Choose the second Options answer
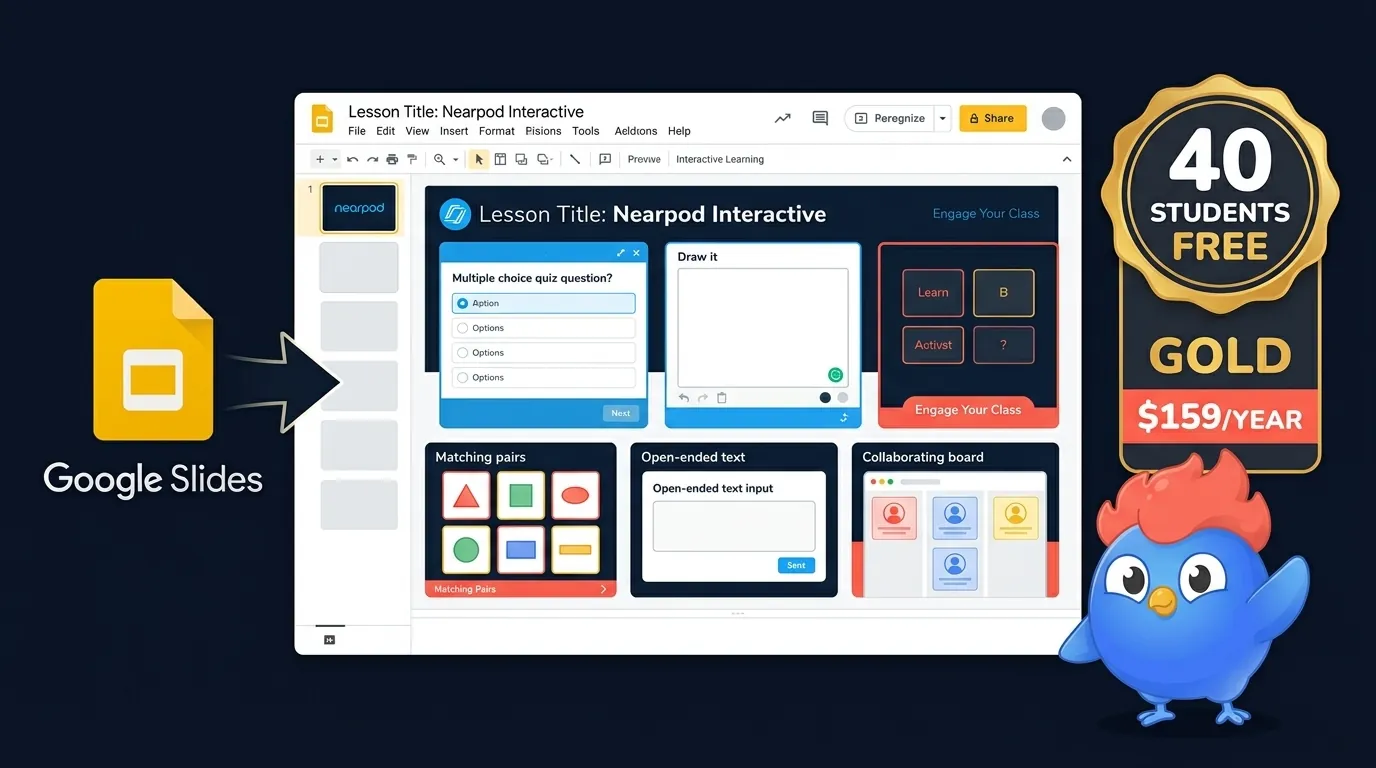 point(461,352)
